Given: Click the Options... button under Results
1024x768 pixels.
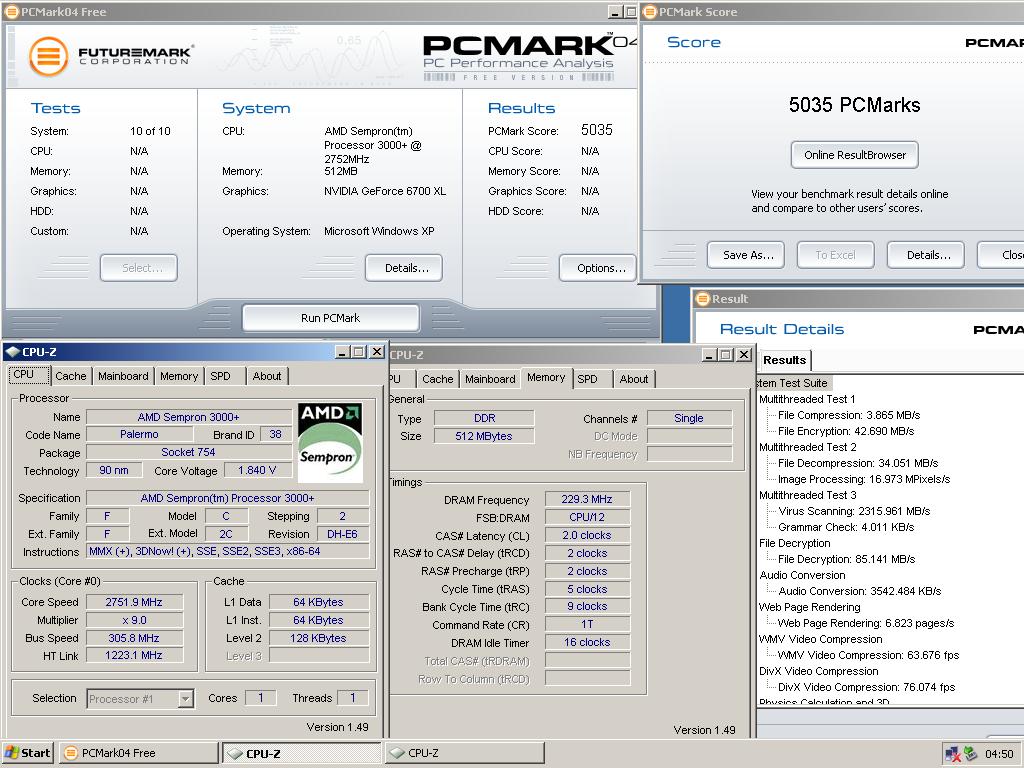Looking at the screenshot, I should tap(598, 268).
